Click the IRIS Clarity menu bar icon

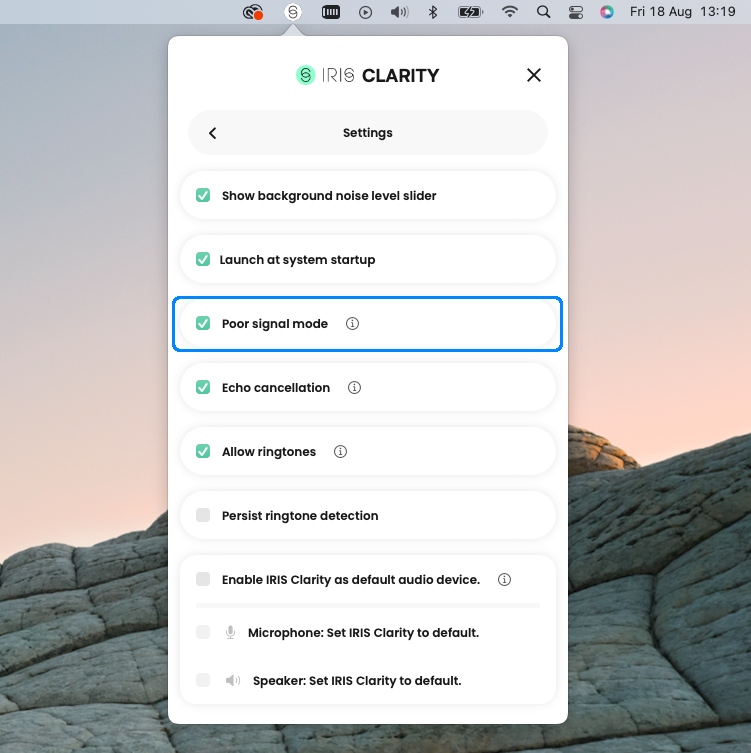pos(292,12)
